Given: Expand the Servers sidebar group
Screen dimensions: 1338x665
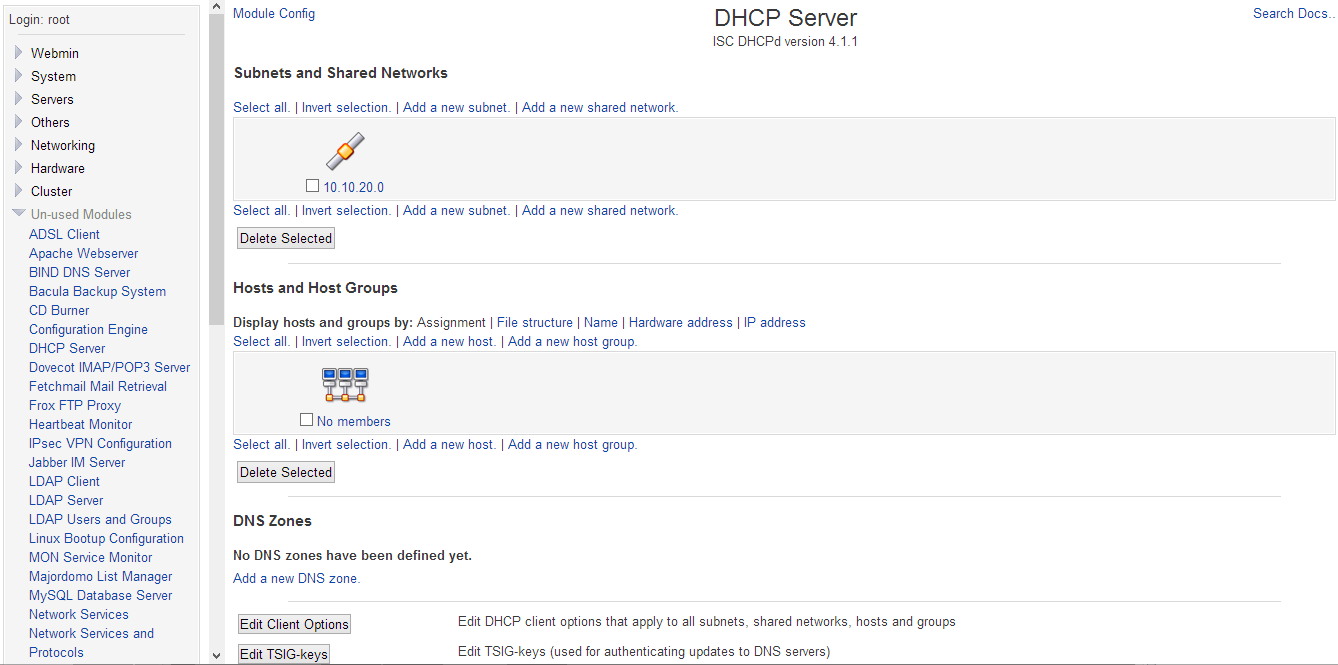Looking at the screenshot, I should 51,99.
